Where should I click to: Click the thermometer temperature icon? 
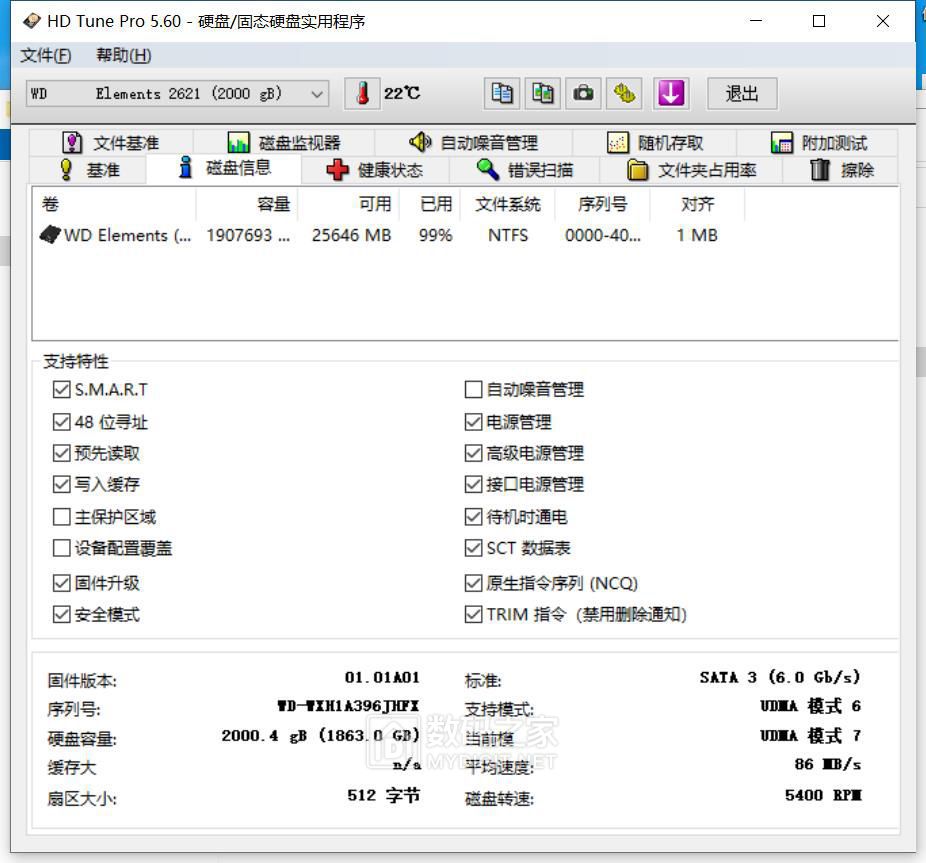[x=362, y=93]
